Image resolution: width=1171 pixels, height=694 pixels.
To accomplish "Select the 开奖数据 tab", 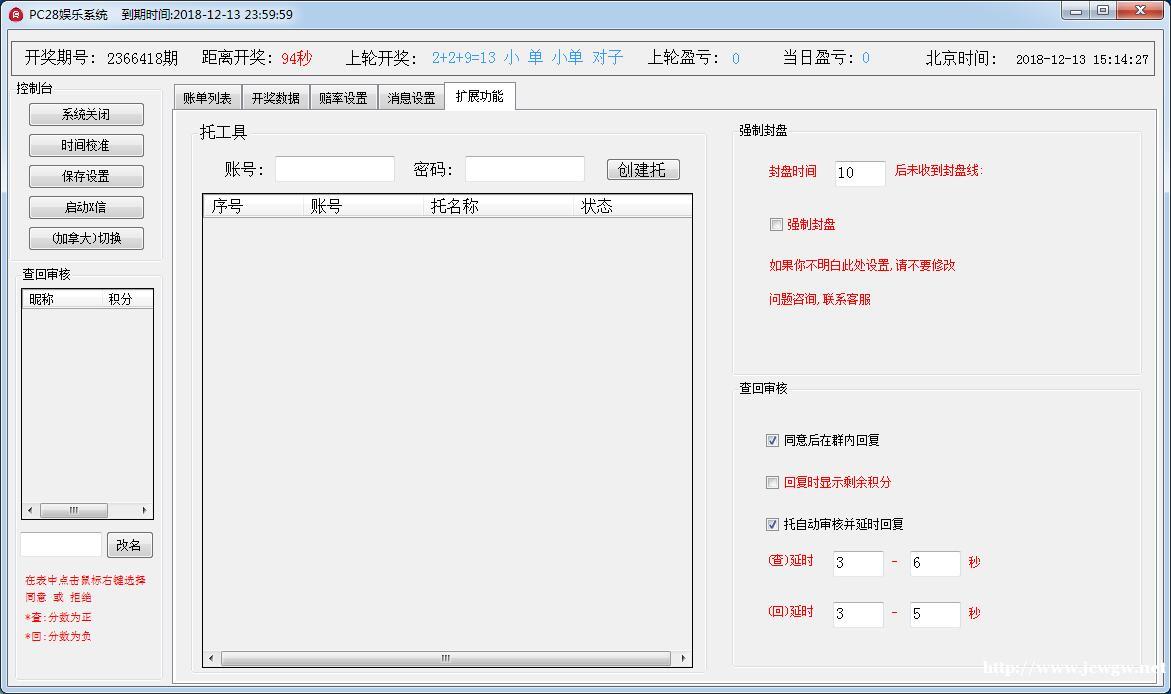I will click(x=275, y=98).
